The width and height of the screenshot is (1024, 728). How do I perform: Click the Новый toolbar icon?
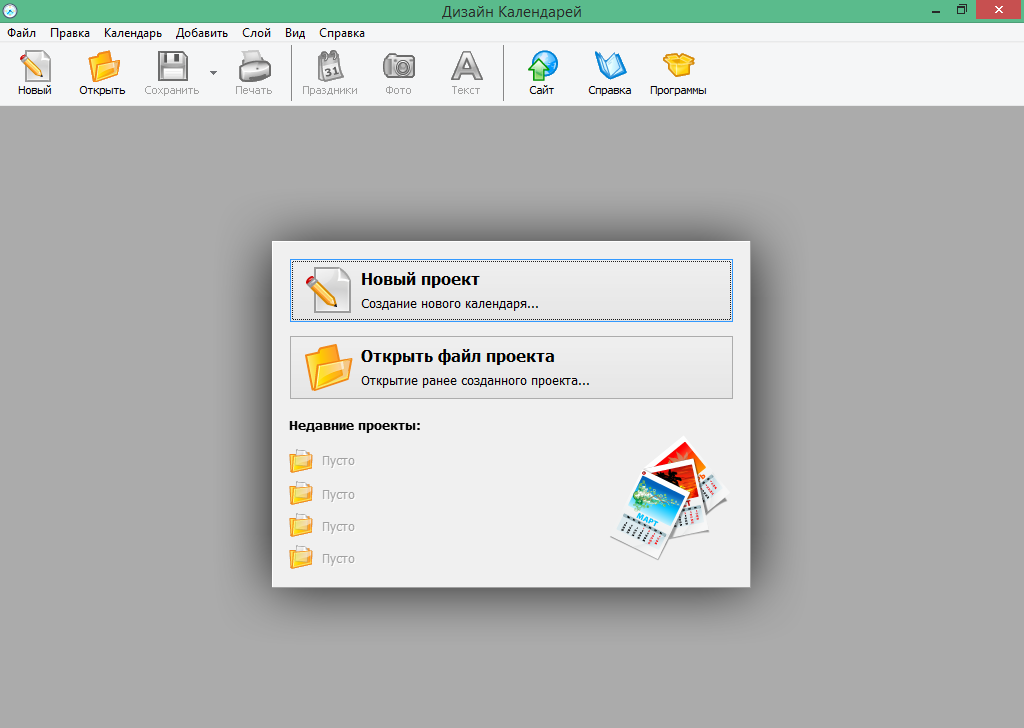pos(34,67)
